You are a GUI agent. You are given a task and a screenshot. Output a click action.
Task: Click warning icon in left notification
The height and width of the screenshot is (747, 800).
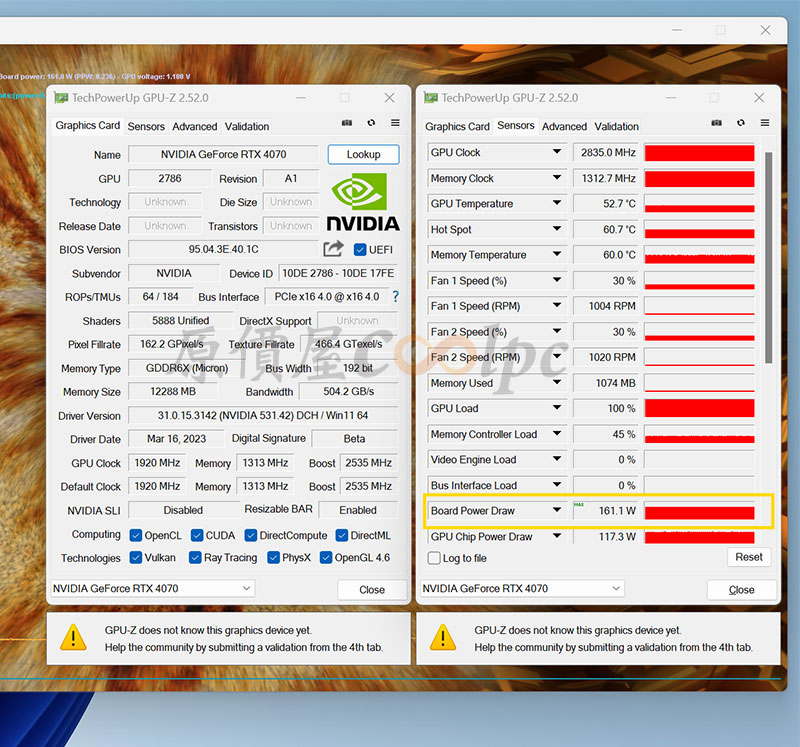pyautogui.click(x=73, y=637)
